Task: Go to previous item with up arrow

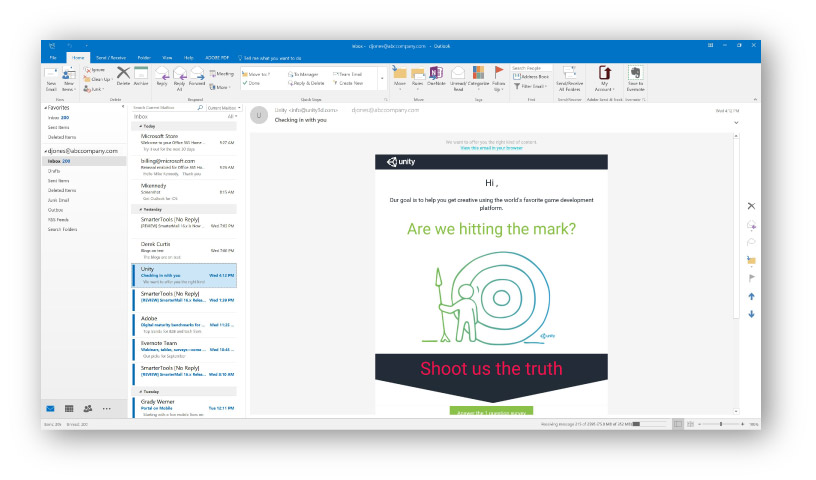Action: pos(751,297)
